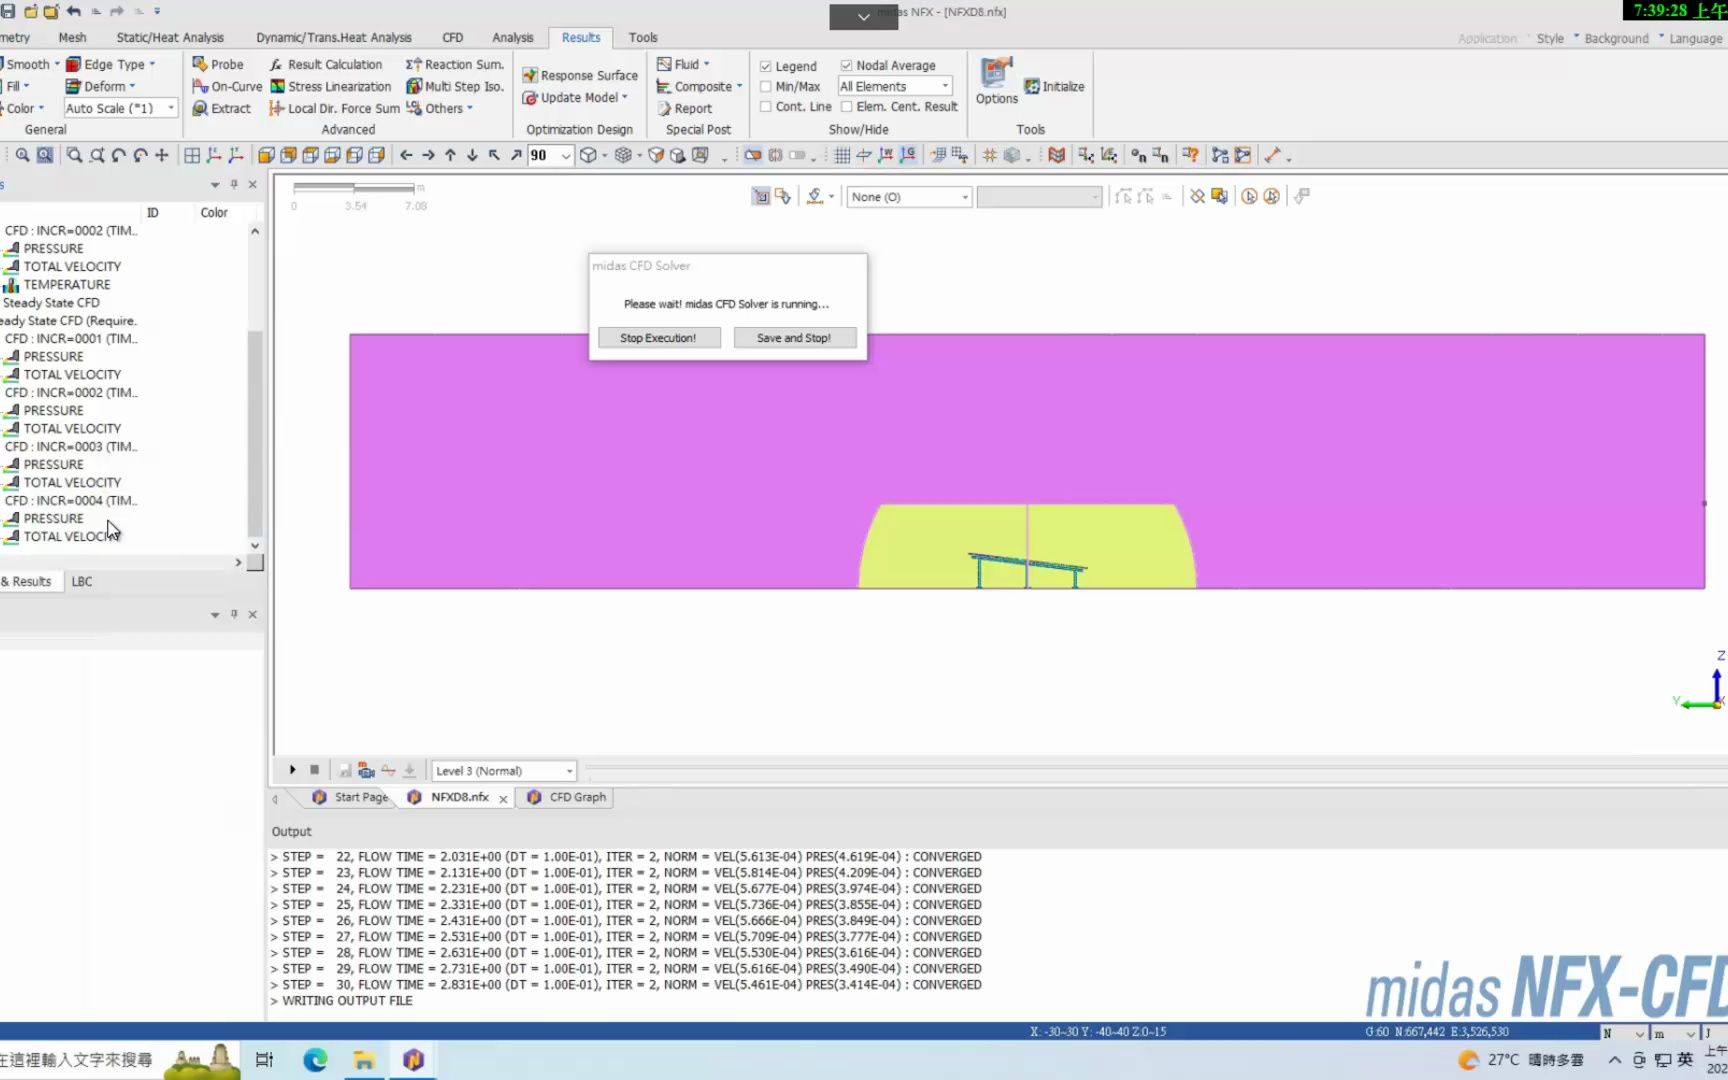Open Stress Linearization tool
The height and width of the screenshot is (1080, 1728).
coord(331,86)
